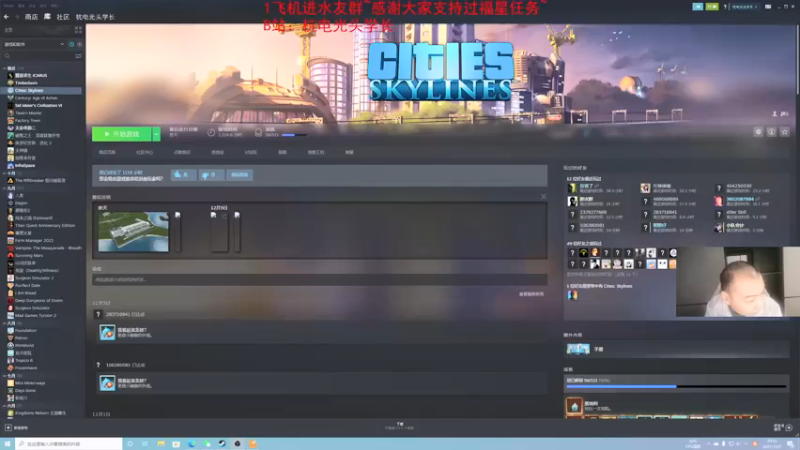Click the back navigation arrow

tap(6, 17)
